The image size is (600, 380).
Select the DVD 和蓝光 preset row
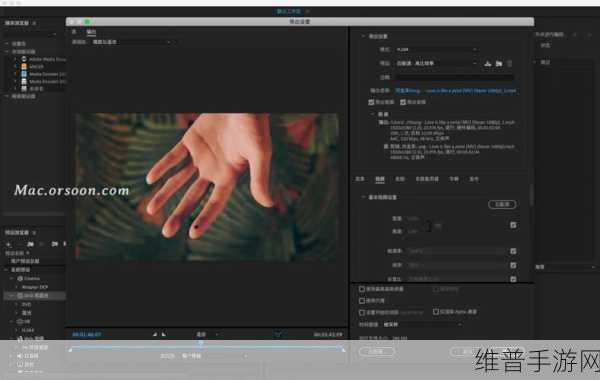[x=34, y=296]
